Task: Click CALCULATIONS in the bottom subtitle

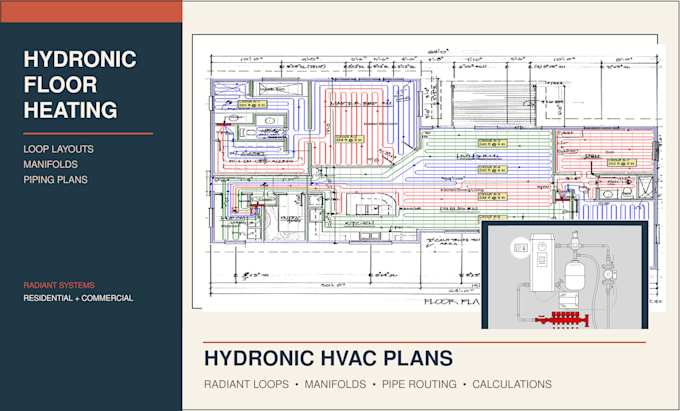Action: click(x=512, y=384)
